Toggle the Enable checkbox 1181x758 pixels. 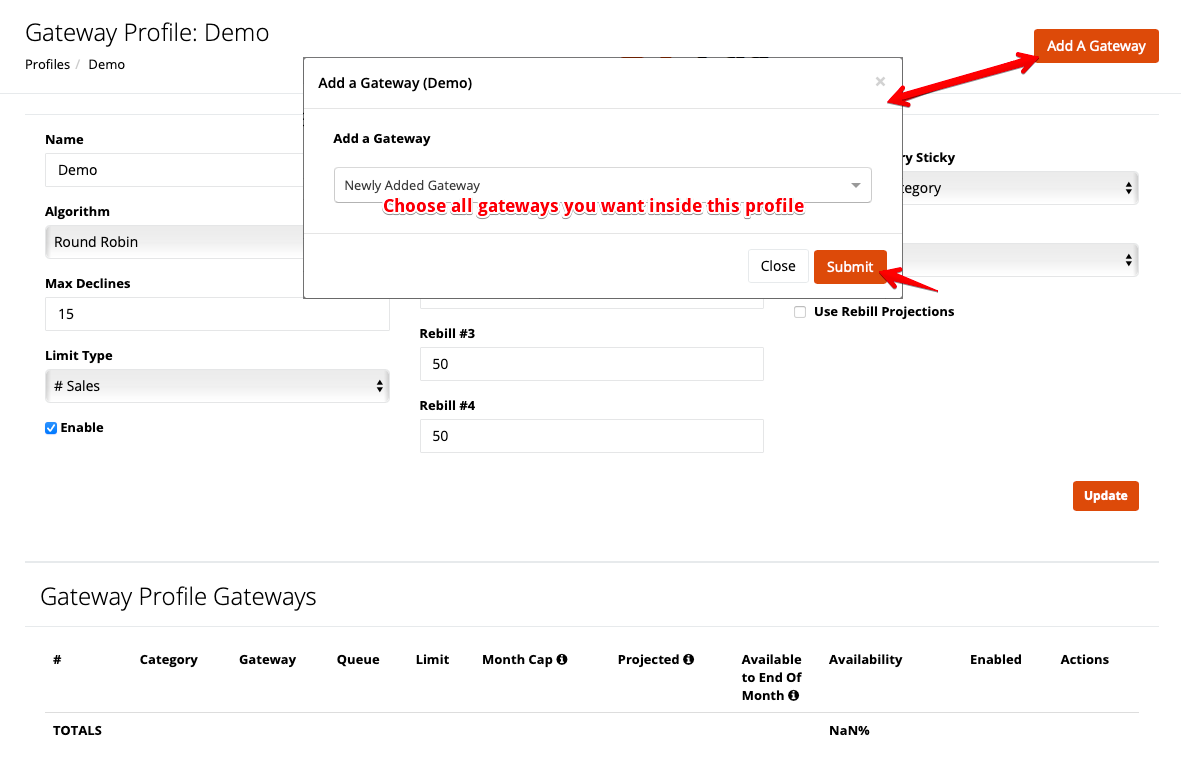point(51,428)
